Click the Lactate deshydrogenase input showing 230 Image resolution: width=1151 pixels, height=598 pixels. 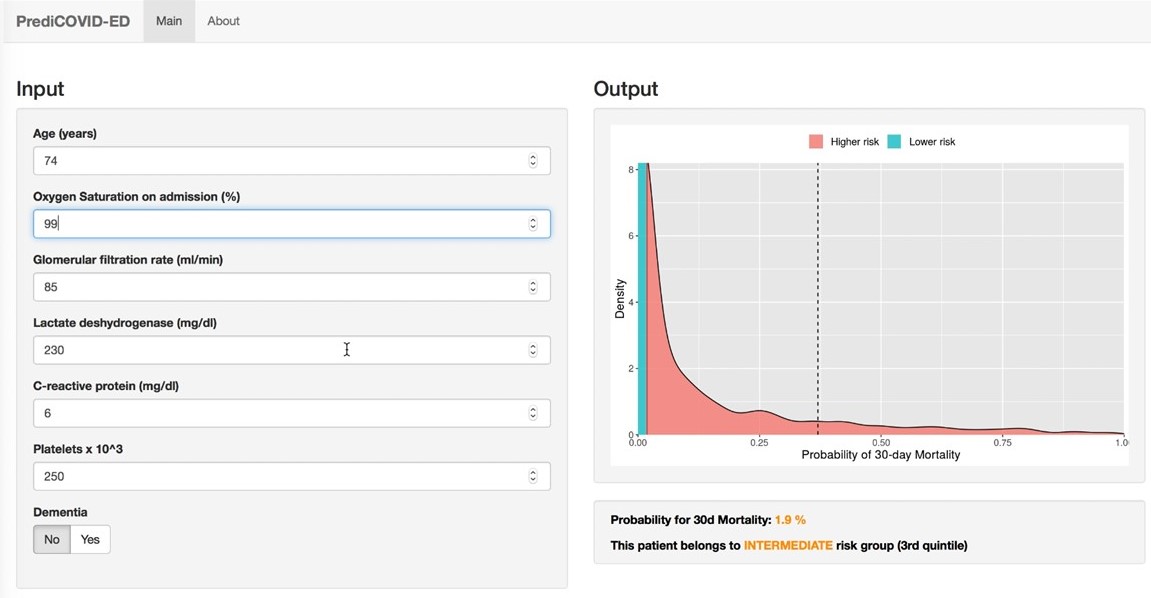point(291,350)
